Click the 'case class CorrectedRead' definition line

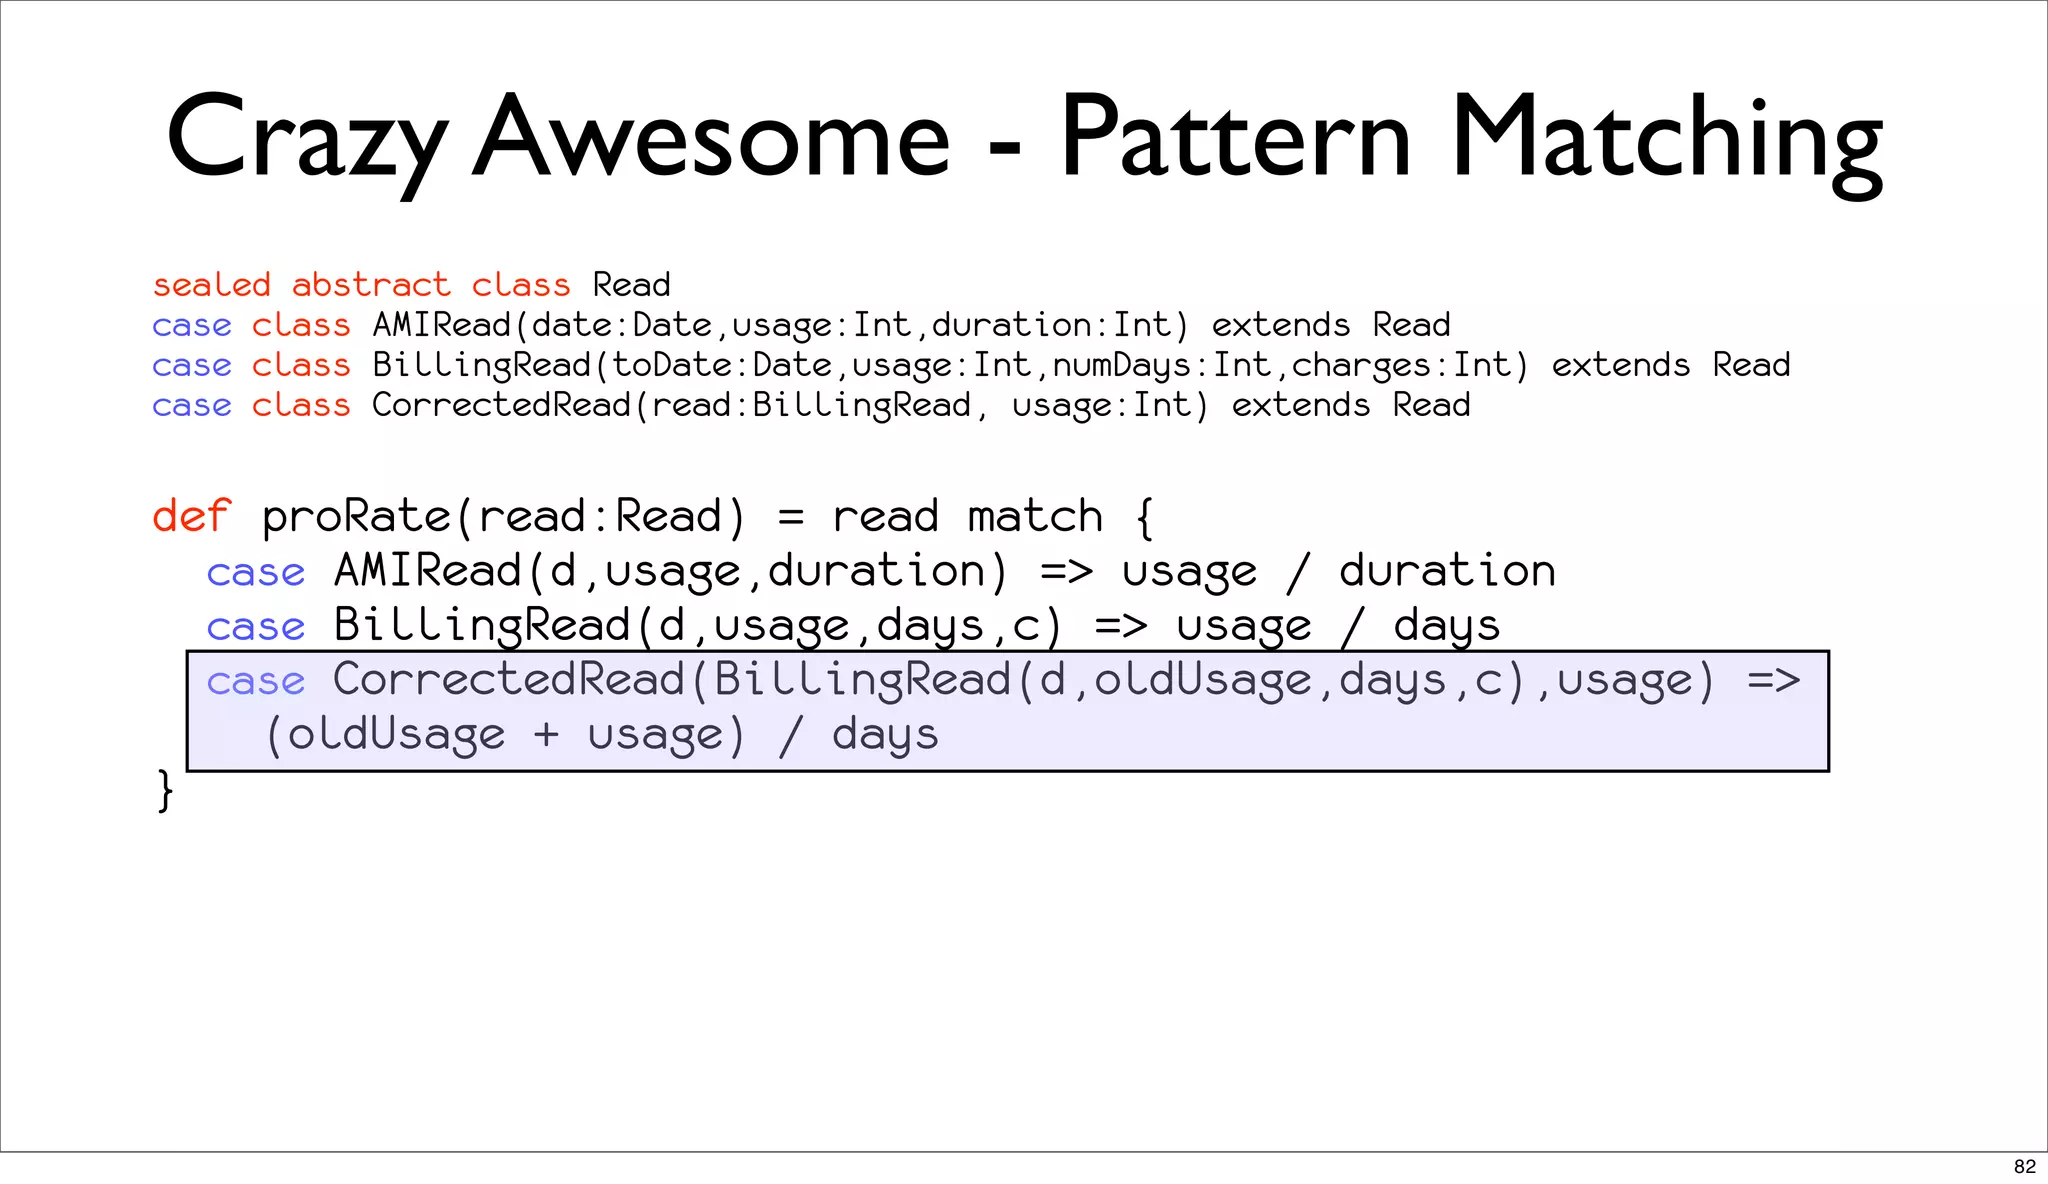811,406
